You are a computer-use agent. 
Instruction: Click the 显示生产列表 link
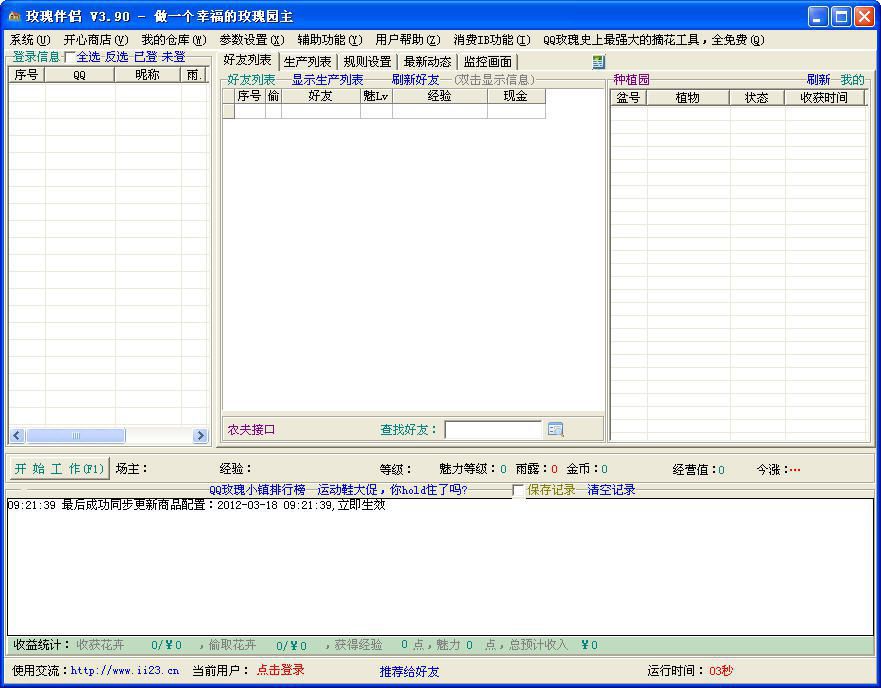328,80
